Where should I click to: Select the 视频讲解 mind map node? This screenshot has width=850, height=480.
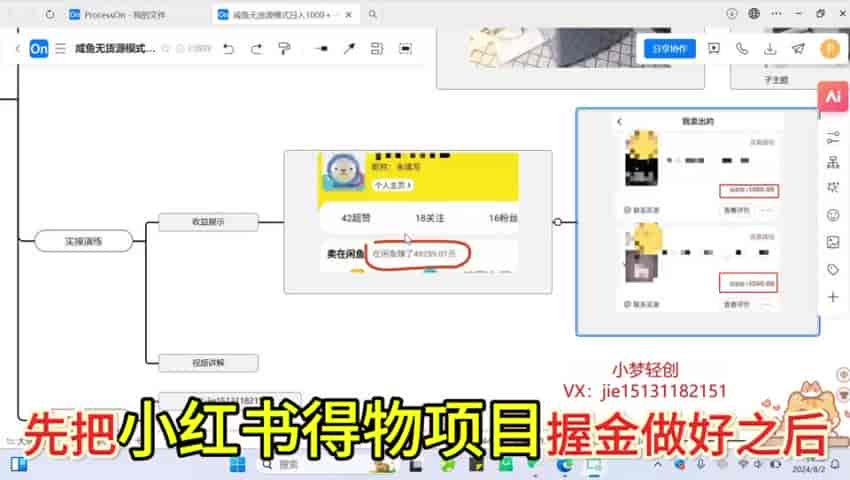coord(208,363)
